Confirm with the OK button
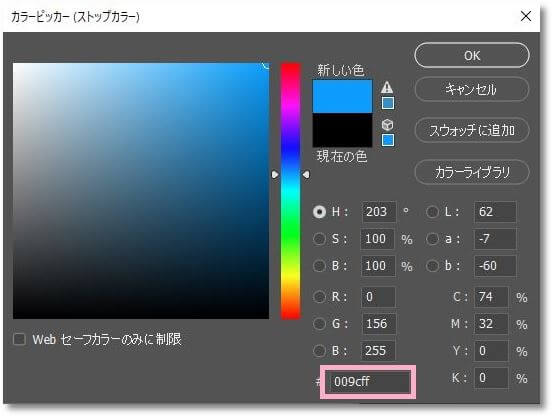Image resolution: width=555 pixels, height=419 pixels. pyautogui.click(x=472, y=55)
